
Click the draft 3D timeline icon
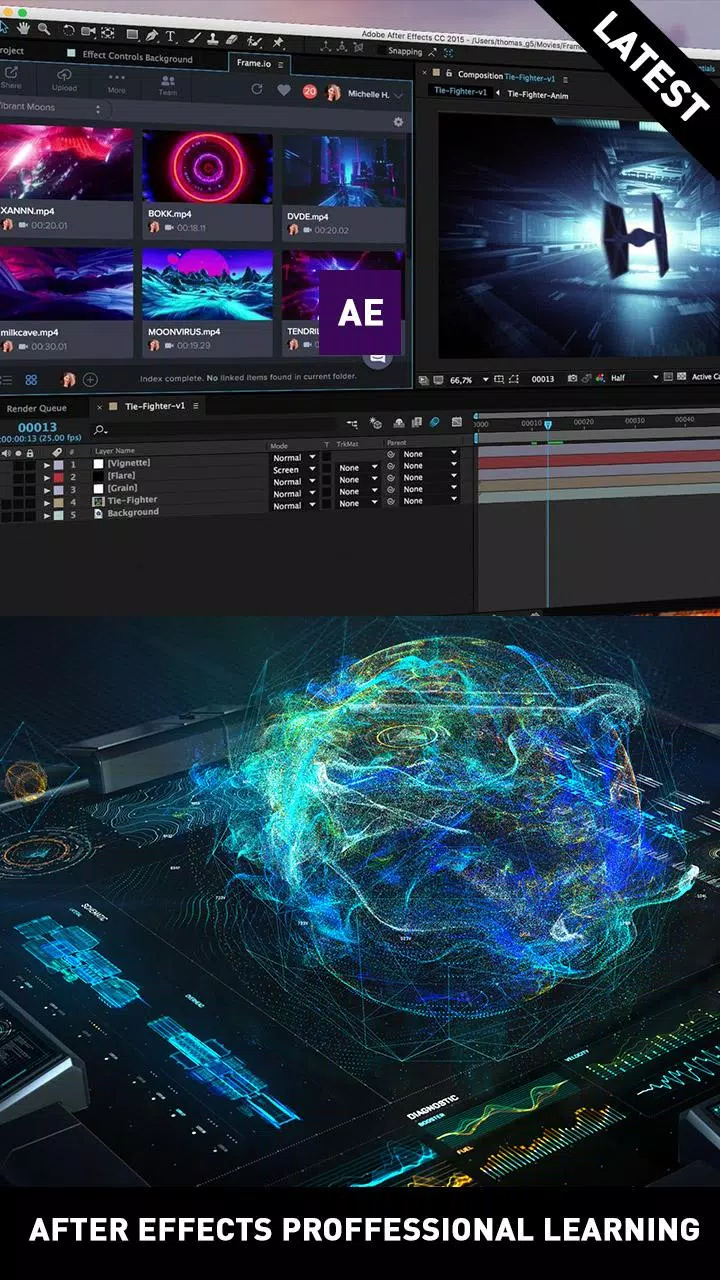tap(376, 424)
